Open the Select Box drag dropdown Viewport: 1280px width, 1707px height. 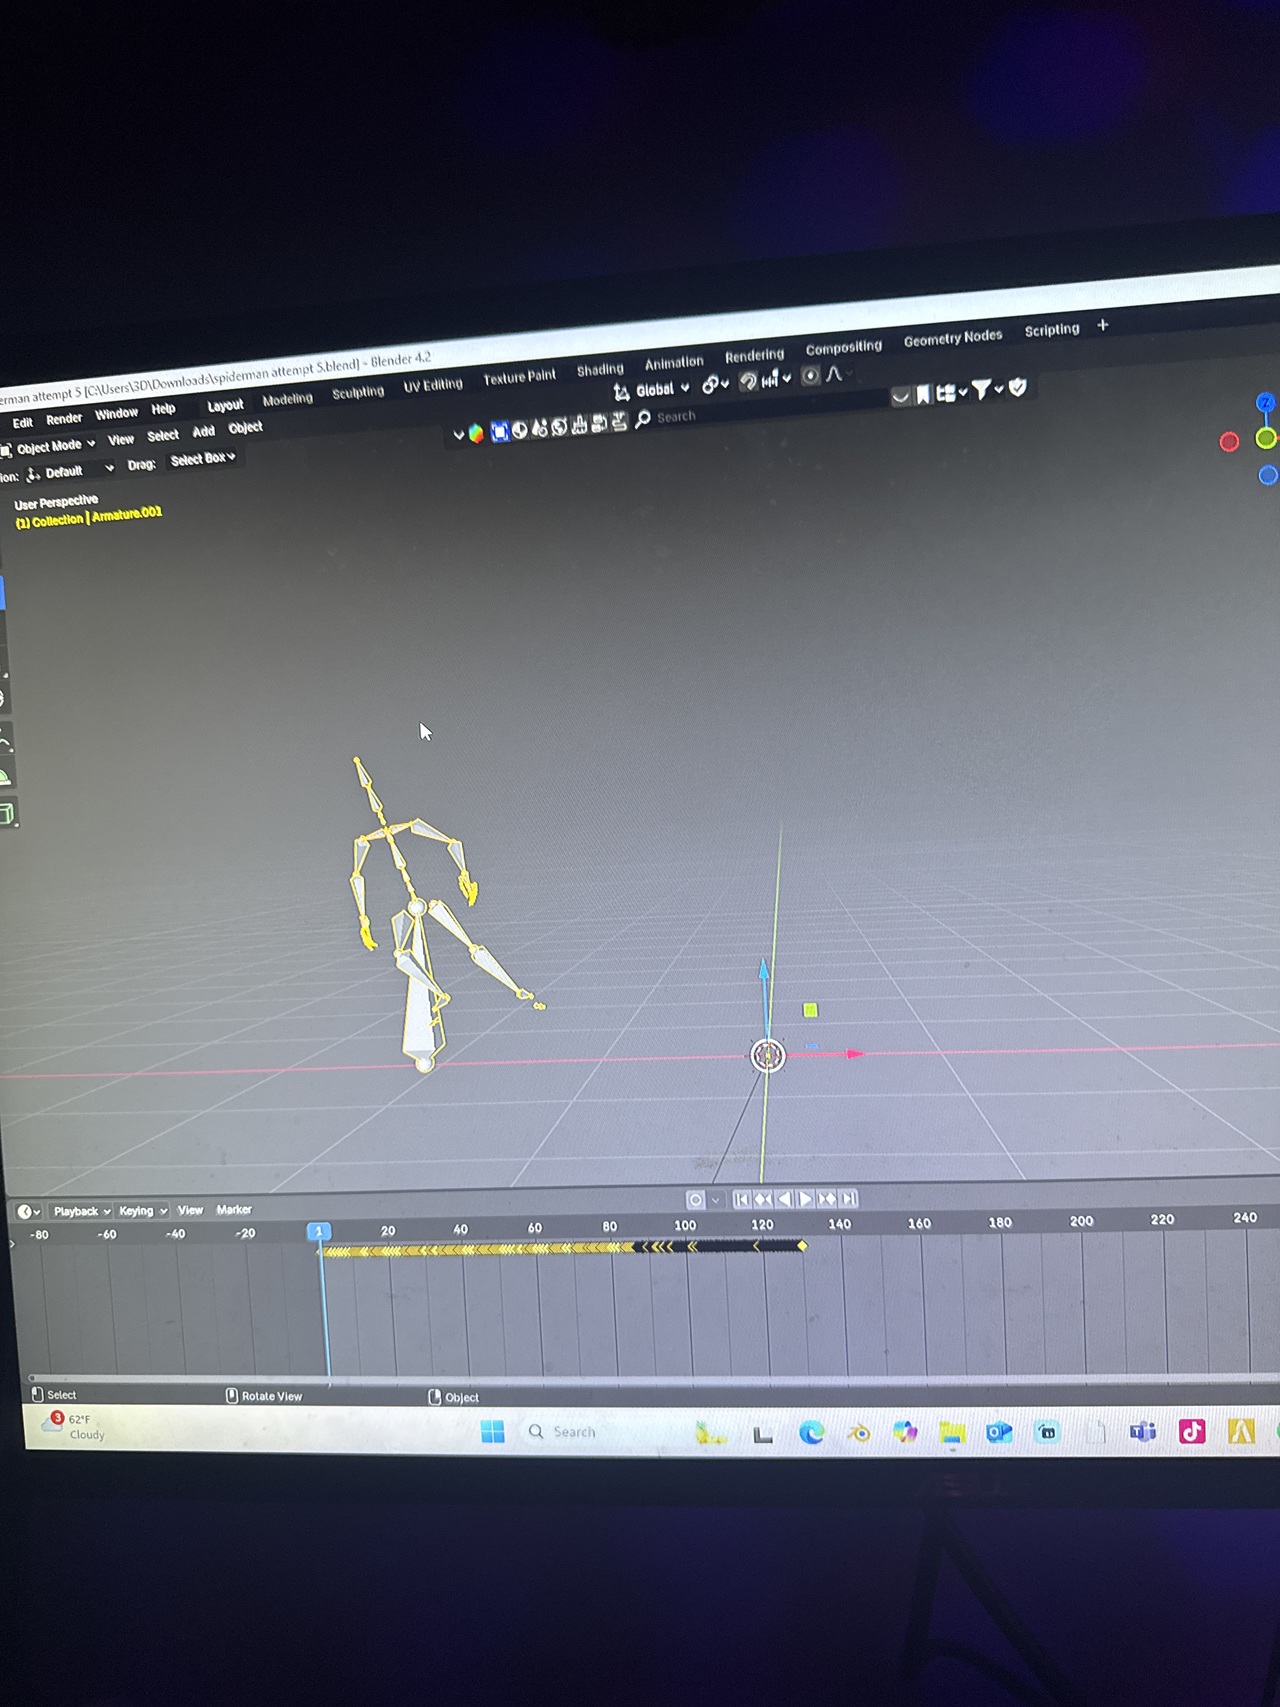[203, 459]
